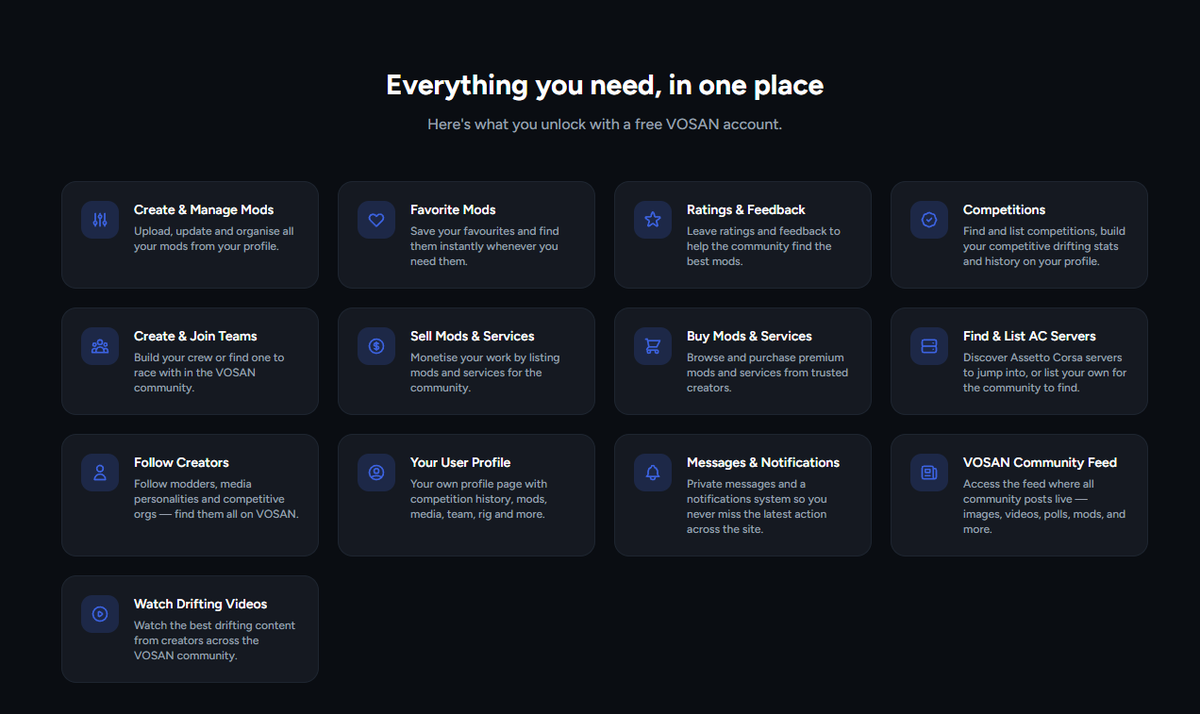Screen dimensions: 1200x714
Task: Click the 'Follow modders, media personalities' description
Action: tap(216, 499)
